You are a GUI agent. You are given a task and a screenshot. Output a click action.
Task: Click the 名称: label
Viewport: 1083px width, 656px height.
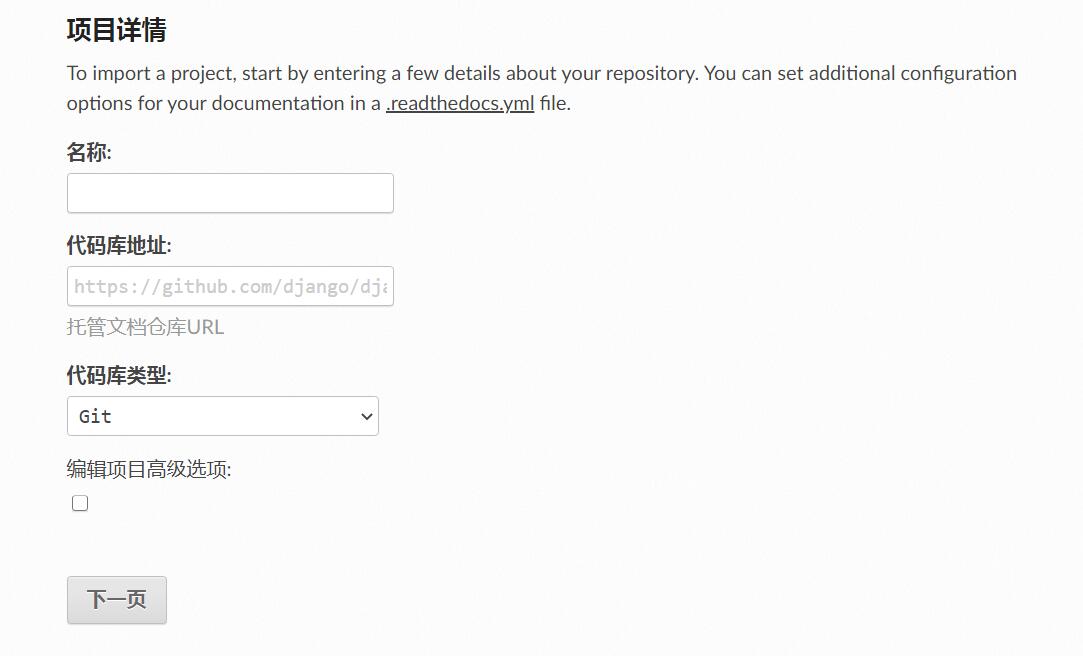pyautogui.click(x=89, y=152)
